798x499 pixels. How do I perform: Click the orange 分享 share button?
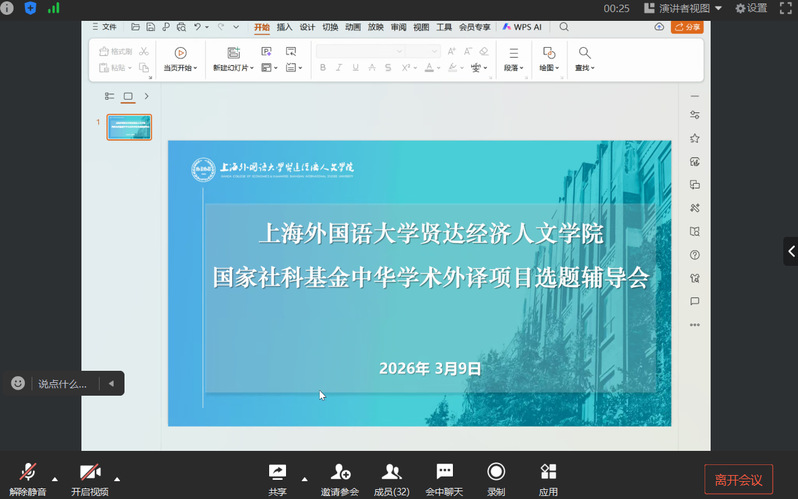(687, 27)
